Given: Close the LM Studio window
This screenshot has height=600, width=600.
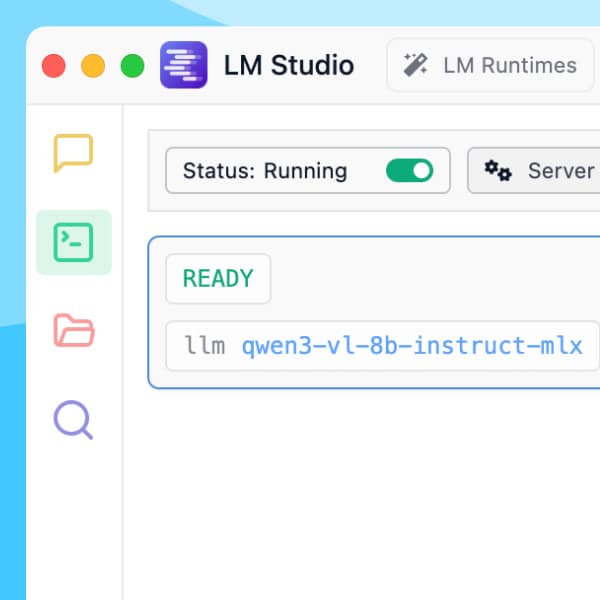Looking at the screenshot, I should coord(53,66).
